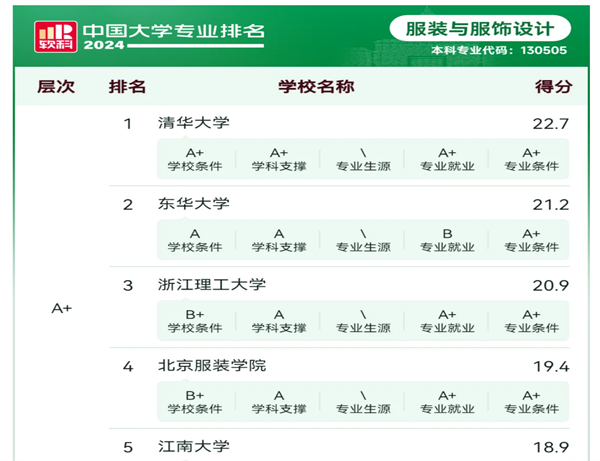Click the 中国大学专业排名 title
The width and height of the screenshot is (600, 461).
click(174, 31)
